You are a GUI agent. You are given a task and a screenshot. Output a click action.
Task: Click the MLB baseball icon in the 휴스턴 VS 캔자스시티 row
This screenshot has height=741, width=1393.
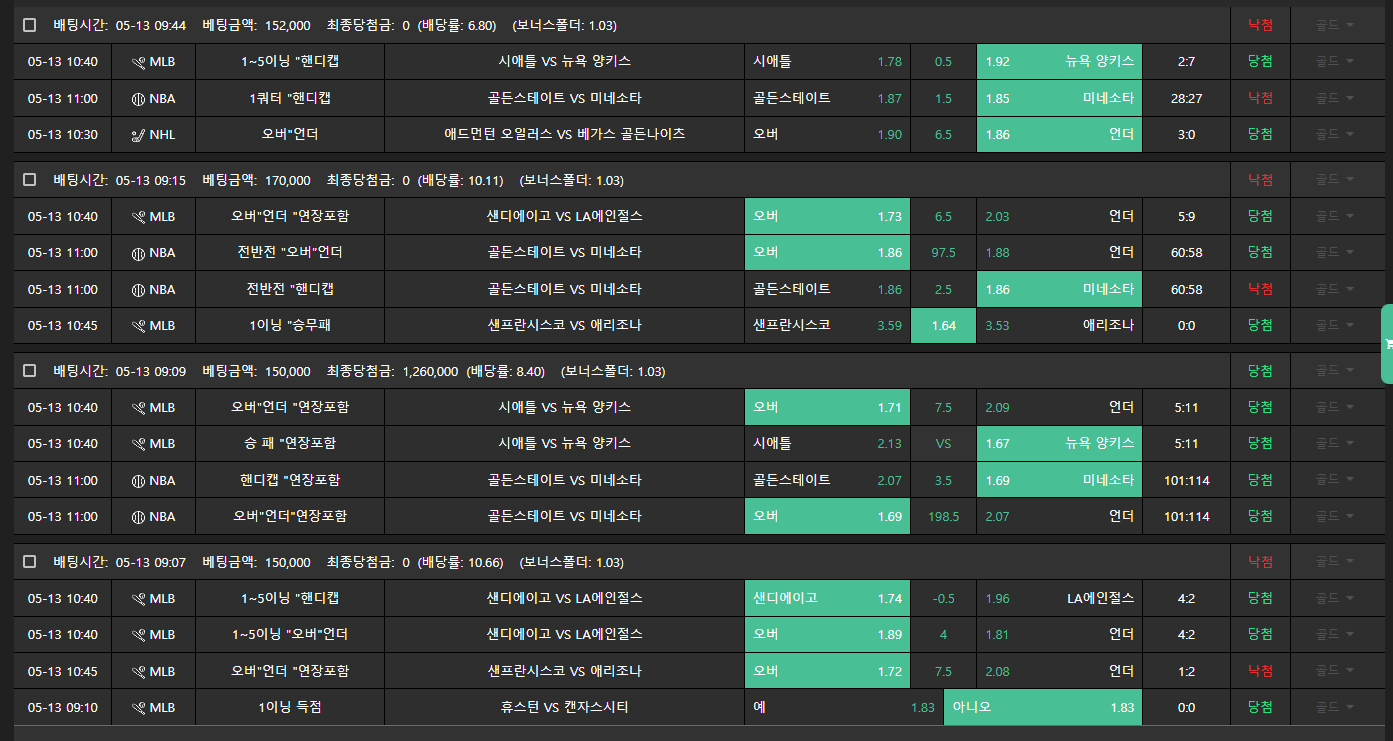point(139,708)
